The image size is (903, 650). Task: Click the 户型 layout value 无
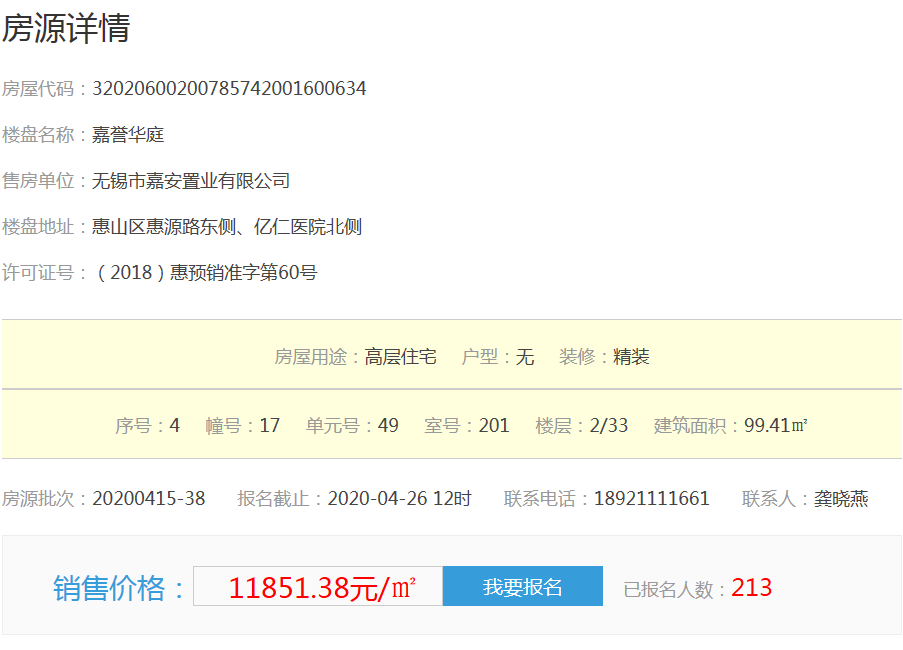point(525,357)
